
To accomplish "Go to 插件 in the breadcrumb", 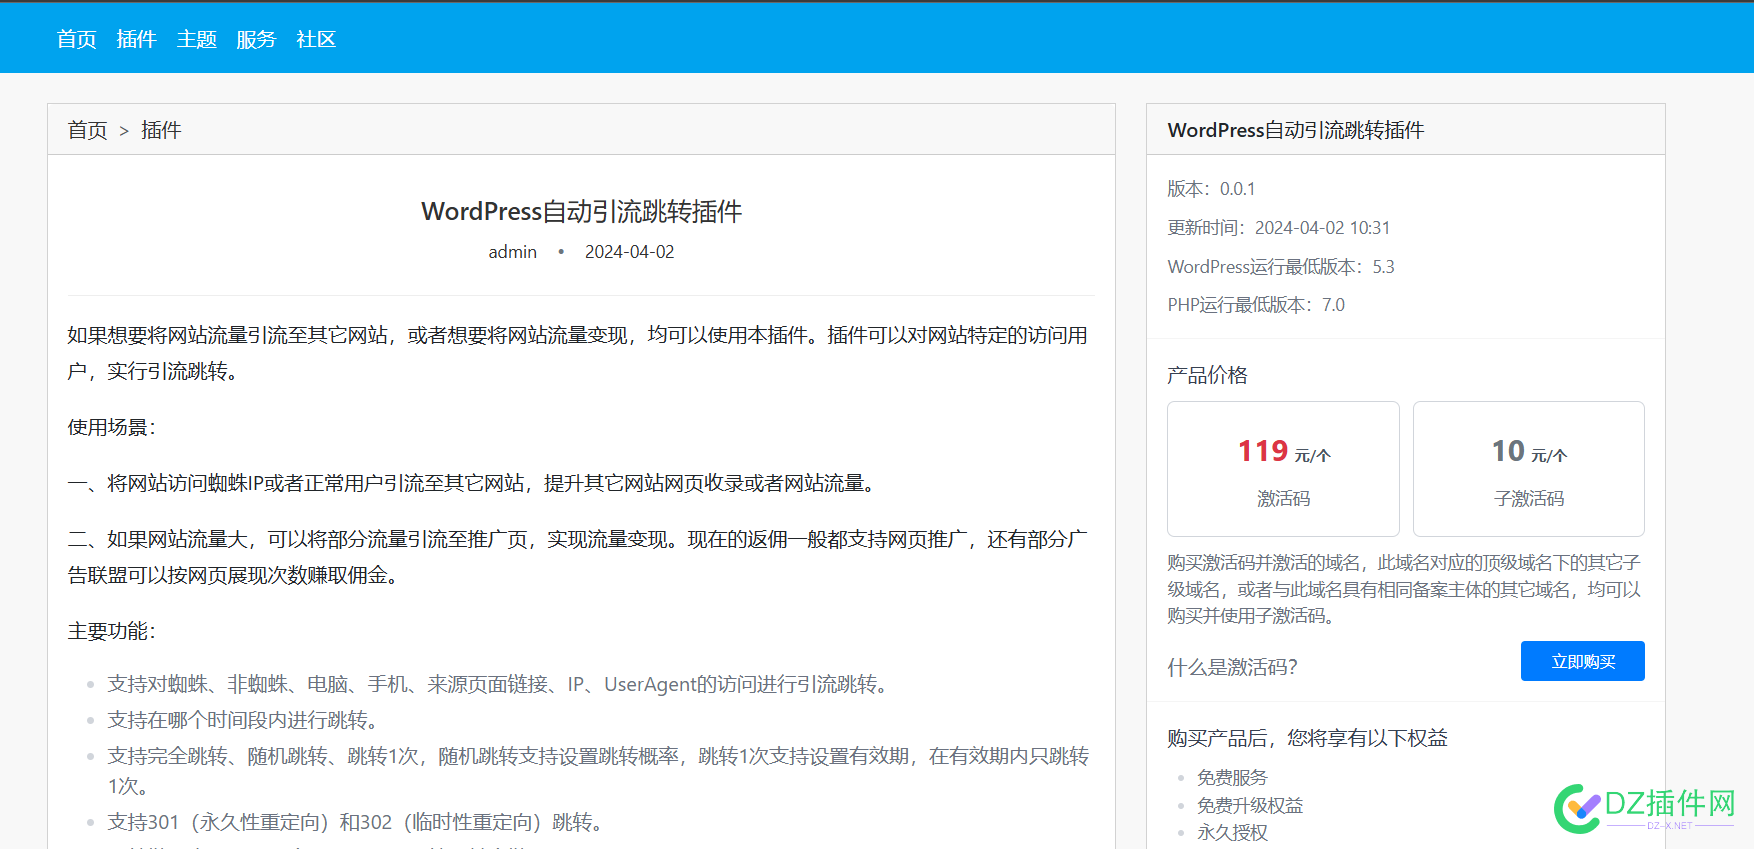I will click(161, 130).
